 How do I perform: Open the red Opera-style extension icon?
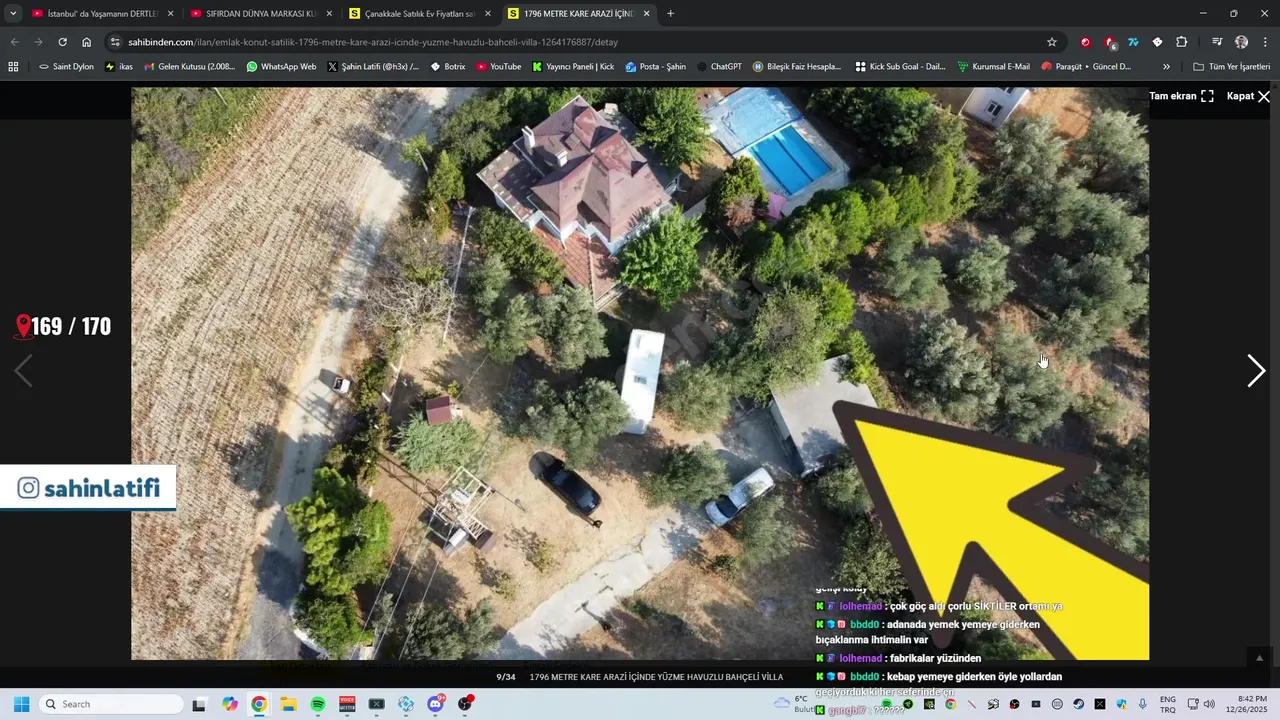click(x=1085, y=42)
